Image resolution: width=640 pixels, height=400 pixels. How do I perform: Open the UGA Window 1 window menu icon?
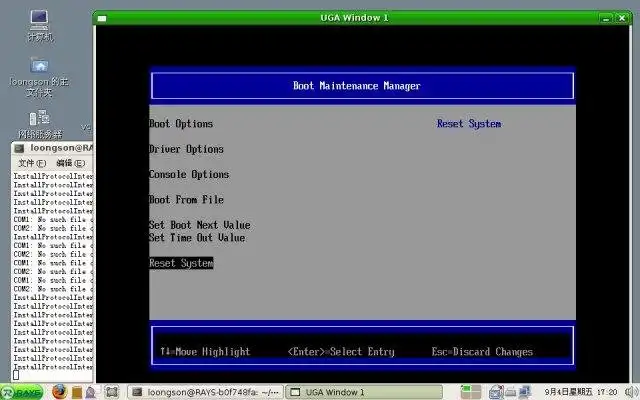tap(102, 18)
